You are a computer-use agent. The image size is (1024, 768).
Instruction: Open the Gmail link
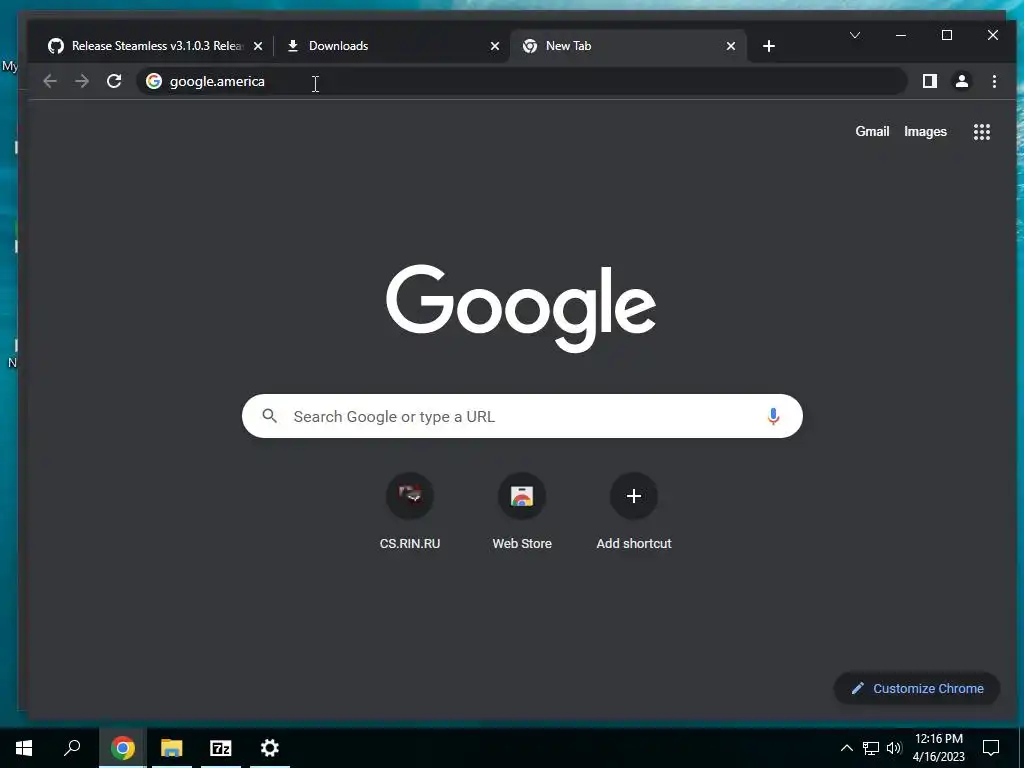tap(872, 131)
